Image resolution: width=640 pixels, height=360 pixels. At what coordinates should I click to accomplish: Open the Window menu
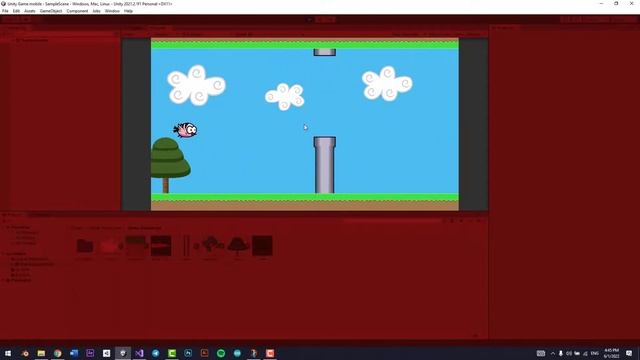click(112, 11)
